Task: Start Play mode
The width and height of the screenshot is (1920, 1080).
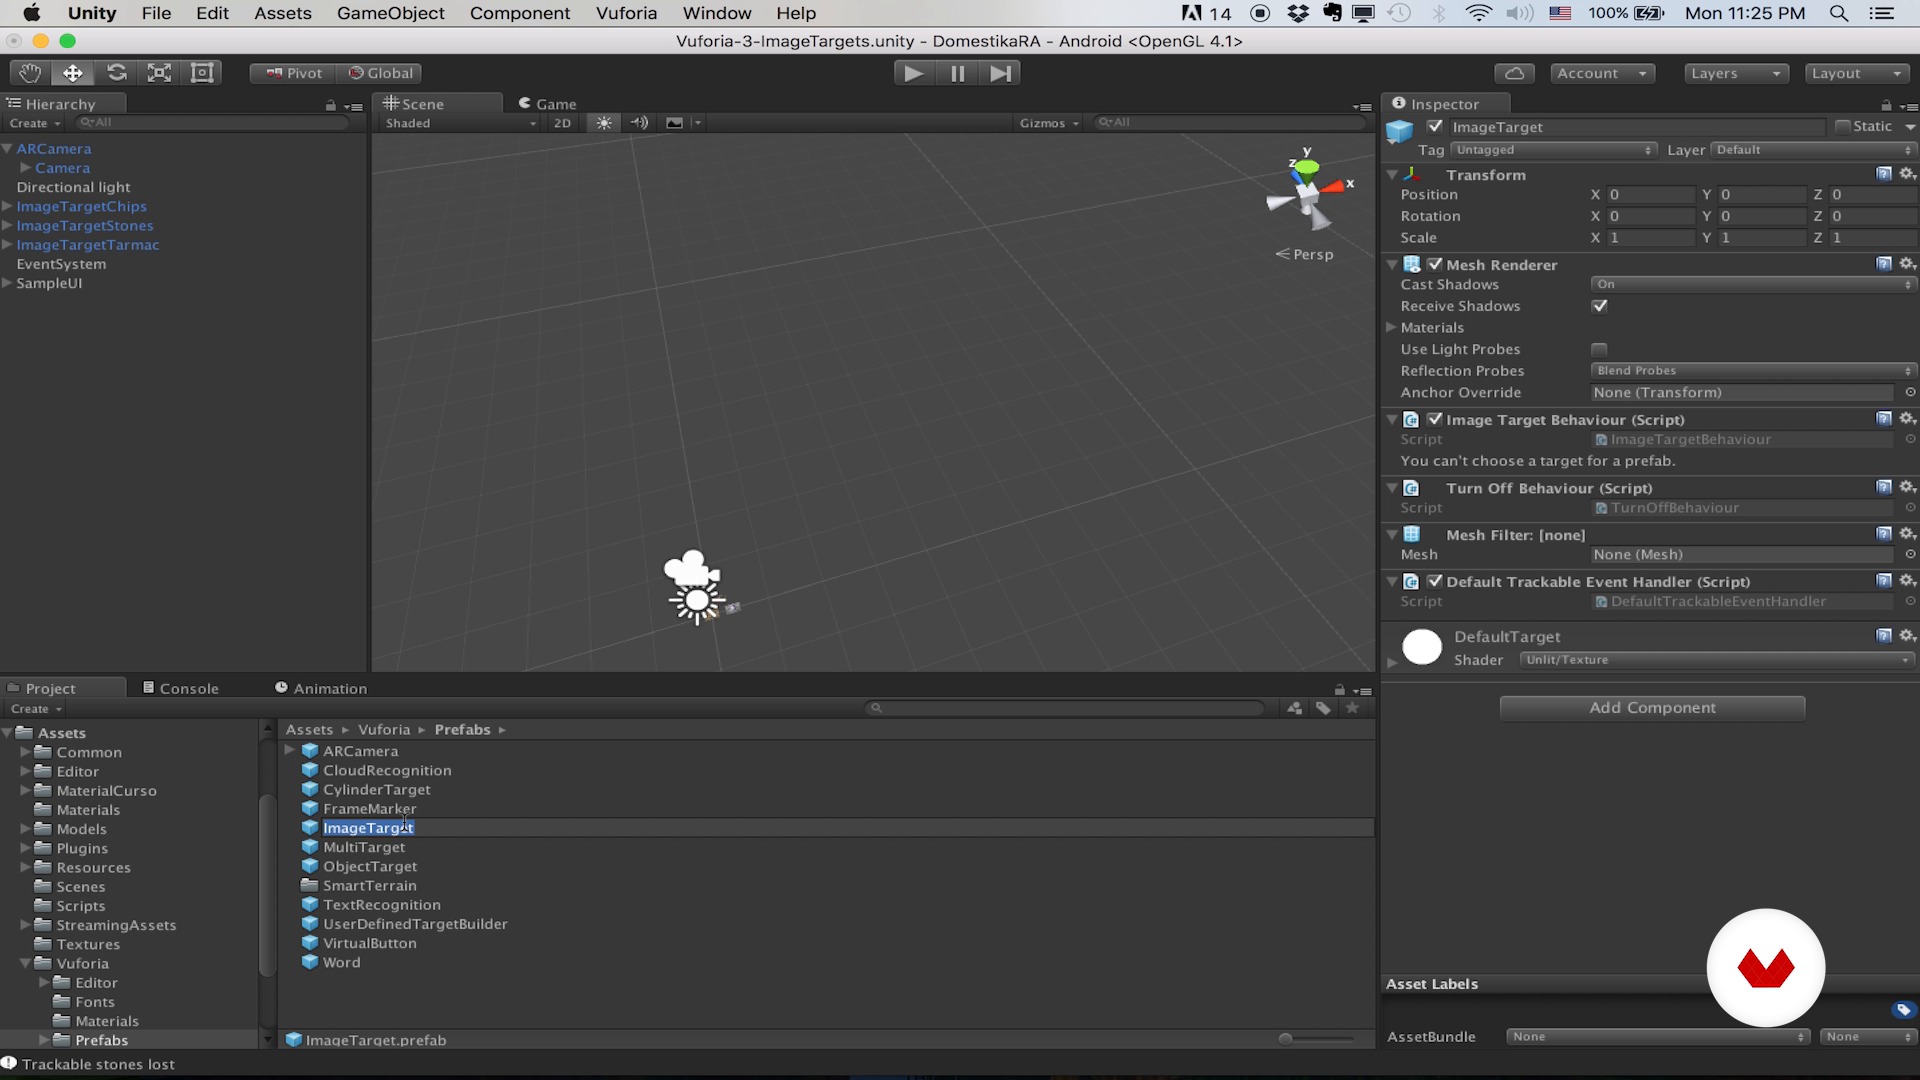Action: pos(913,73)
